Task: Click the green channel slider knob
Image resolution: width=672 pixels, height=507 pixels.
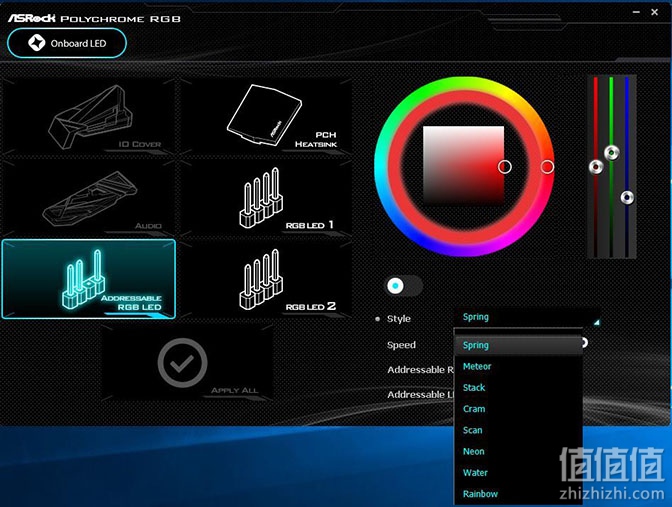Action: (x=612, y=152)
